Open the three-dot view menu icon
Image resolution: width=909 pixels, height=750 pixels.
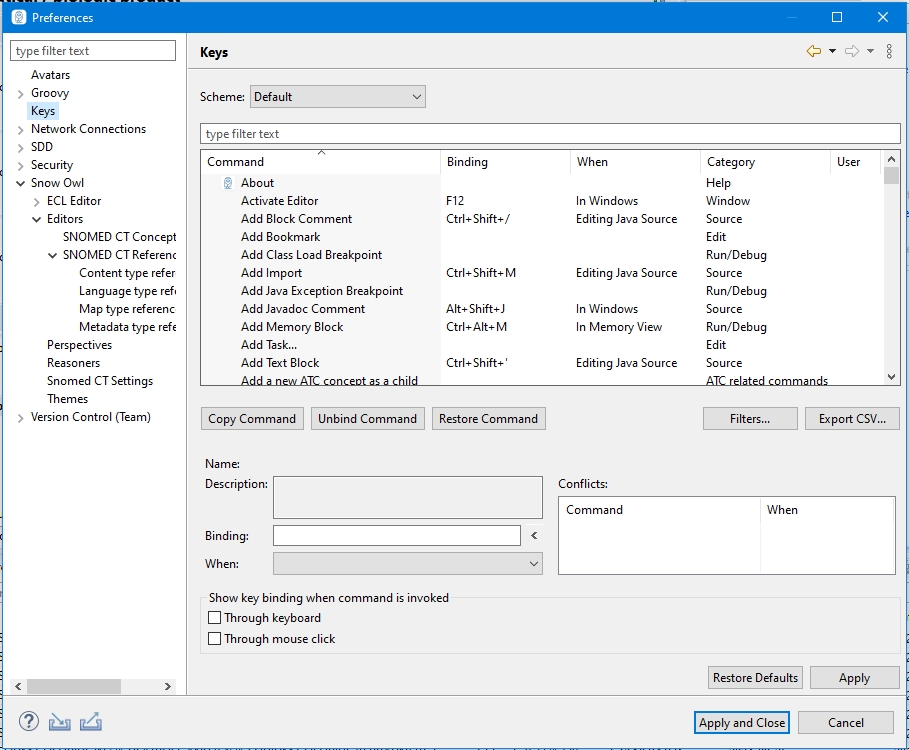pos(889,52)
